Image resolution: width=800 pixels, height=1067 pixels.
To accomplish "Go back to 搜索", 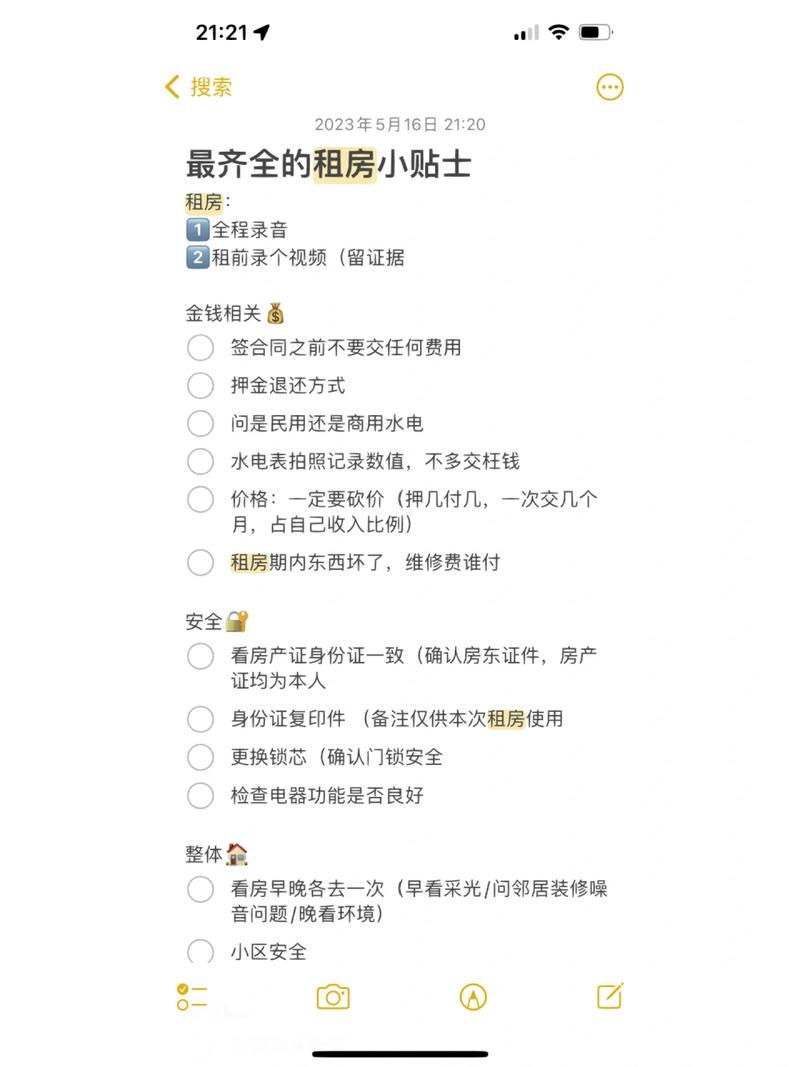I will (210, 87).
